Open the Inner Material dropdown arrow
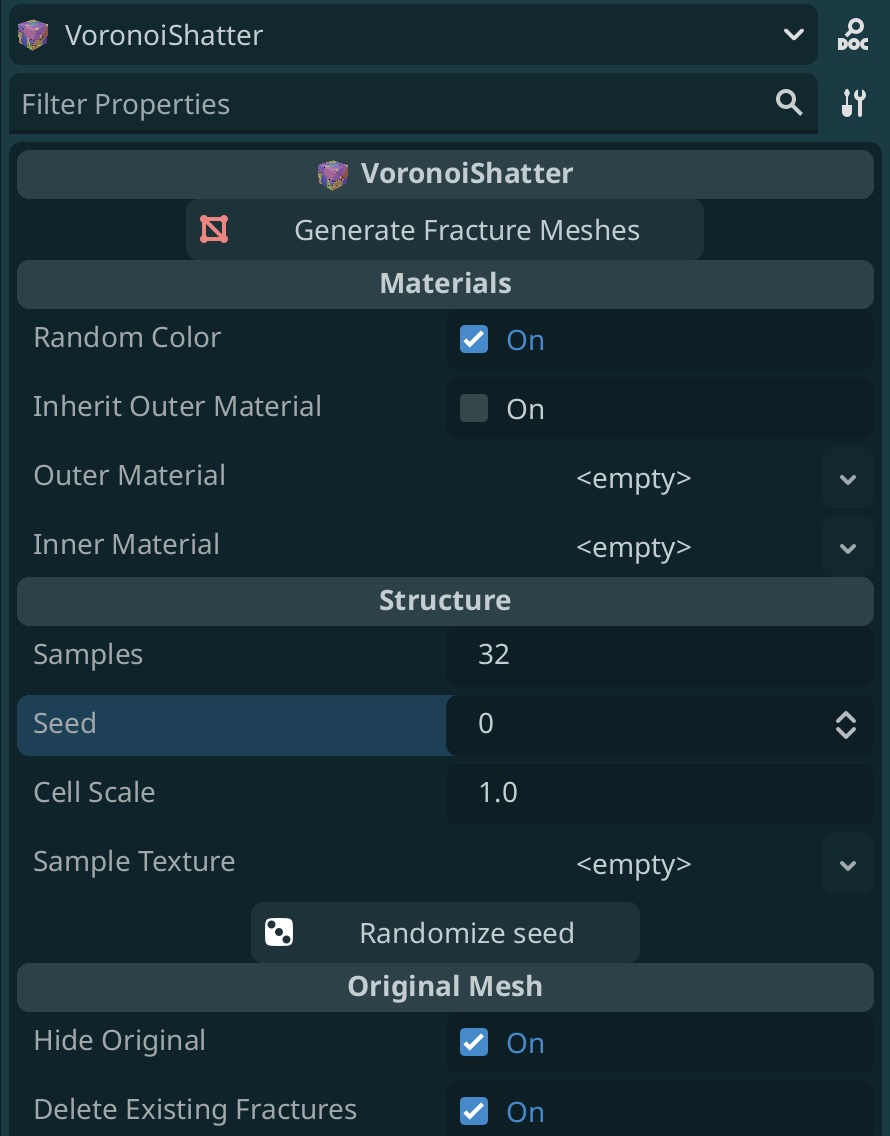The image size is (890, 1136). (847, 548)
